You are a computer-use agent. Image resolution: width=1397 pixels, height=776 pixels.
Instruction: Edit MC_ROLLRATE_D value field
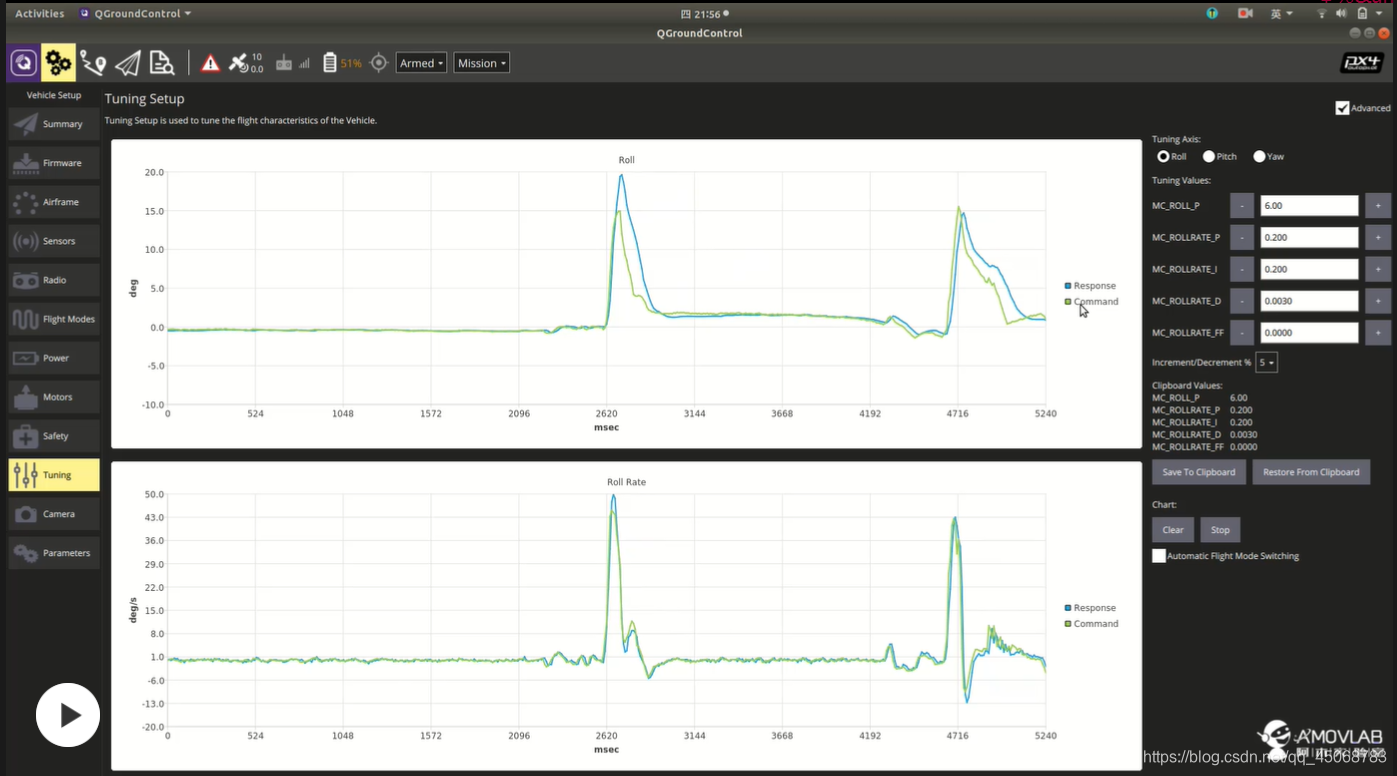pyautogui.click(x=1309, y=301)
